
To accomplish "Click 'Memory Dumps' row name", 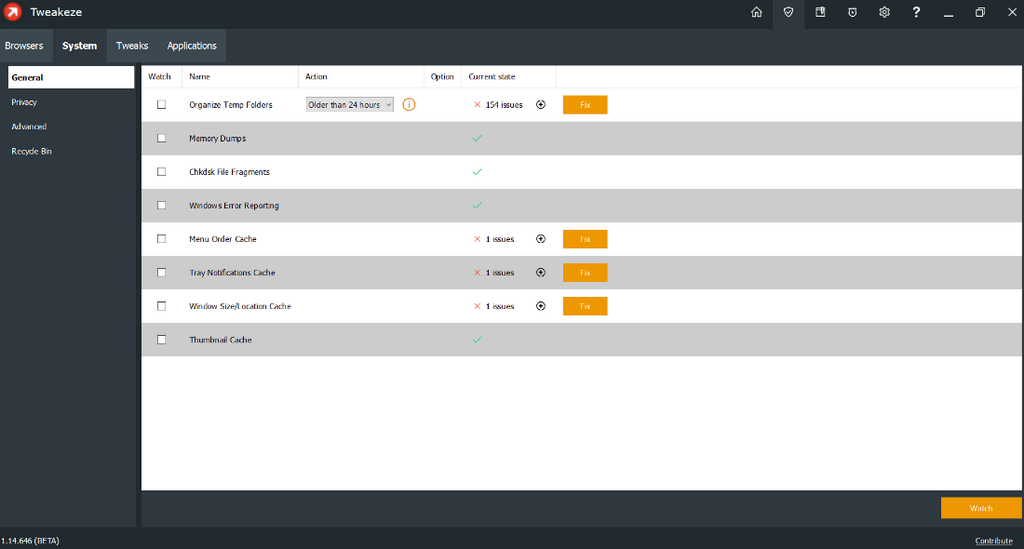I will [x=217, y=138].
